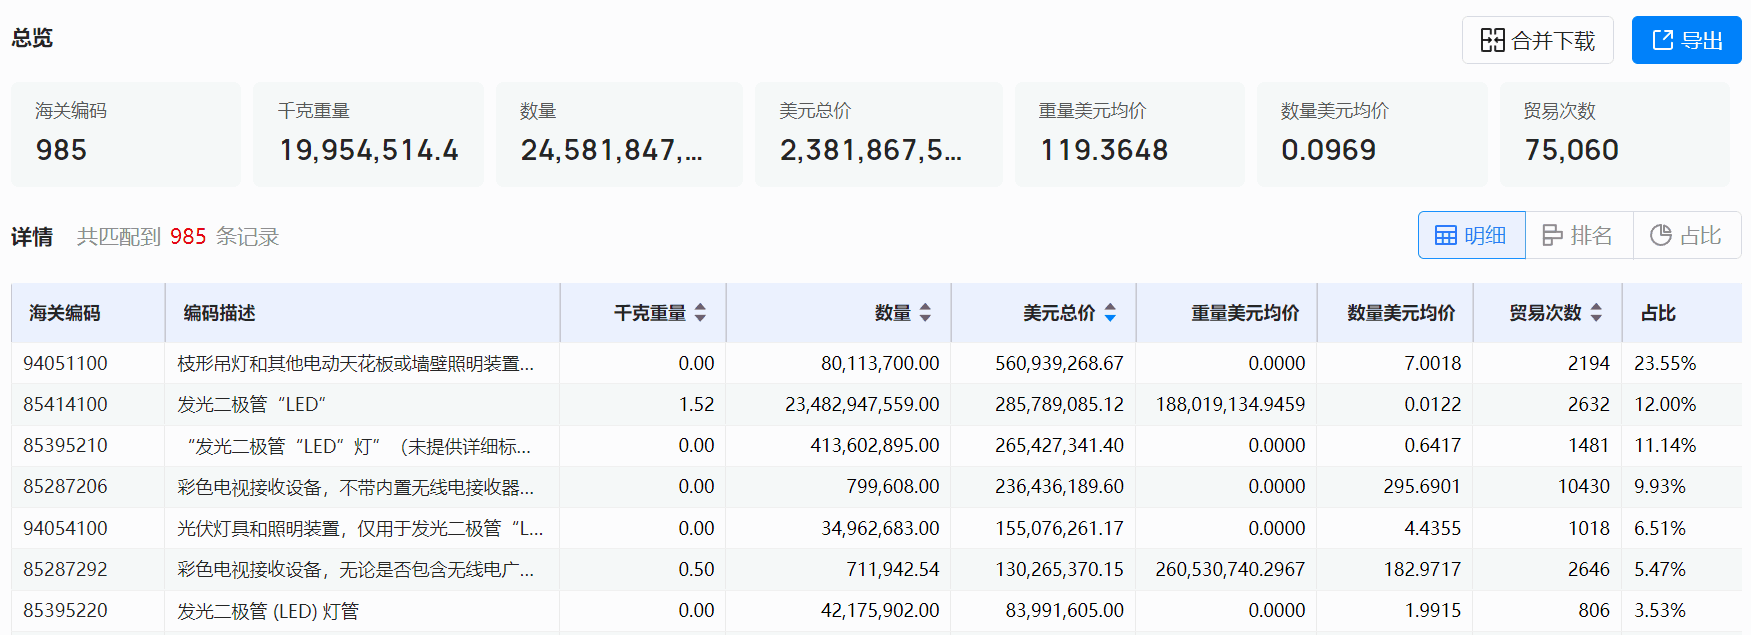Select customs code 94051100 row cell
Image resolution: width=1751 pixels, height=635 pixels.
coord(66,363)
